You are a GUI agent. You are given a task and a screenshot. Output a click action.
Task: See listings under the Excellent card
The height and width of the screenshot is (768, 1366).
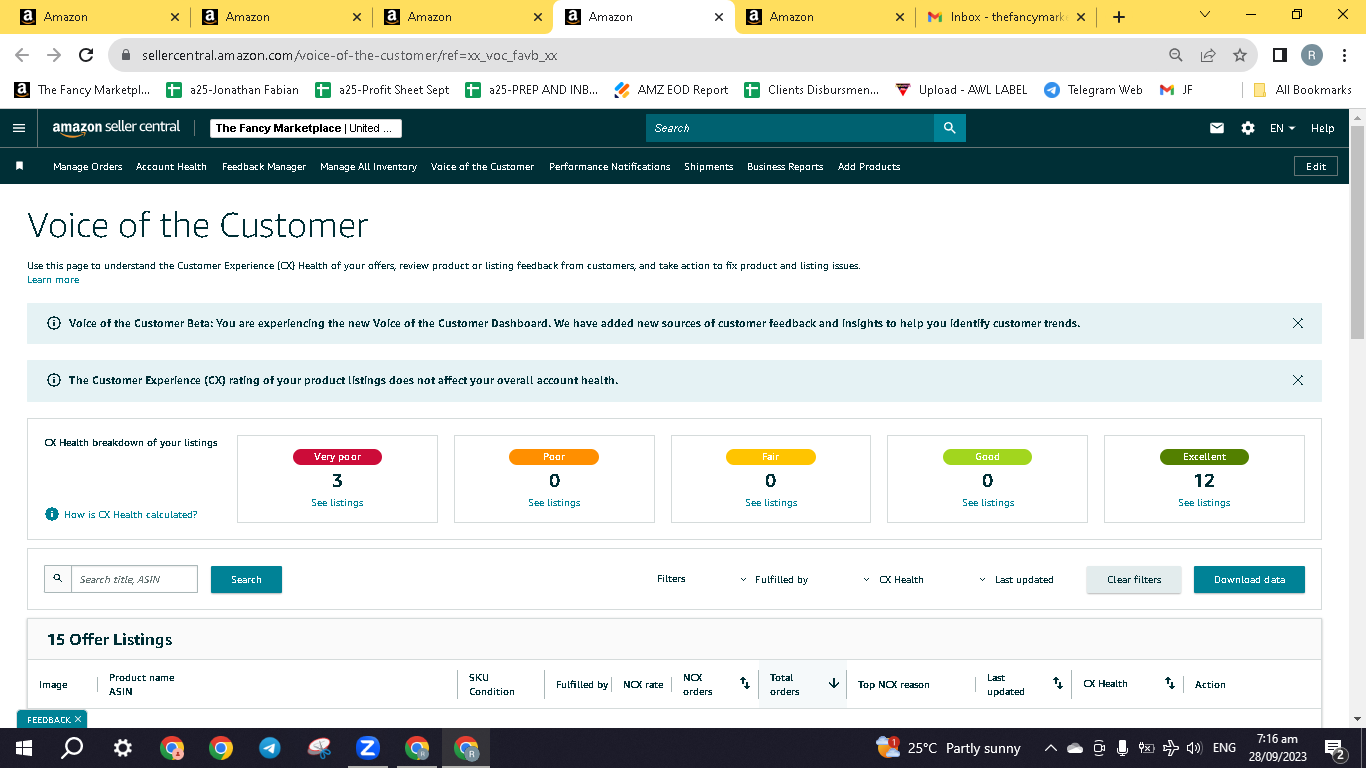click(x=1204, y=502)
